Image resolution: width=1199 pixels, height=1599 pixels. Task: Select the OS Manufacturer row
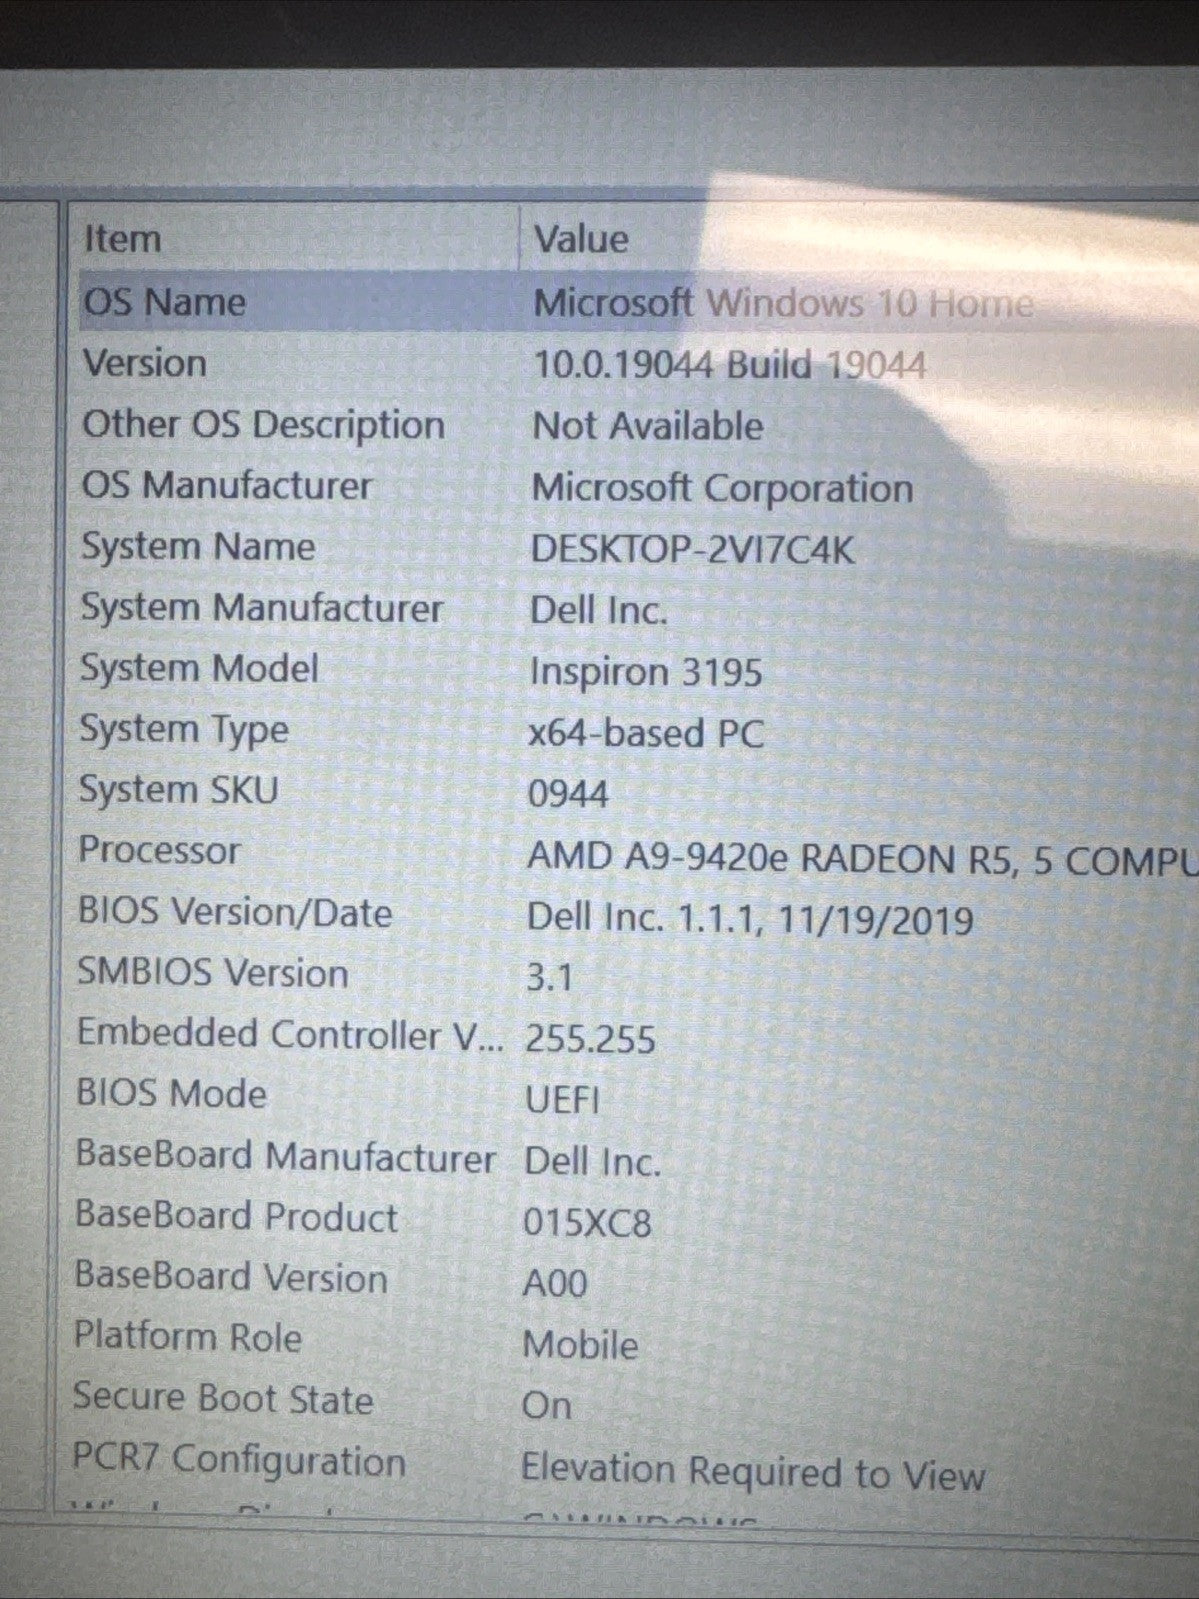click(x=226, y=486)
